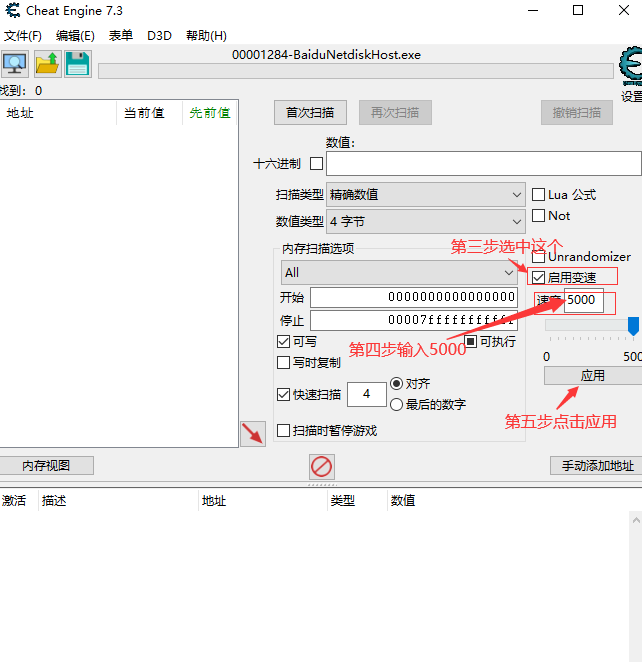Open the 帮助(H) menu
This screenshot has height=662, width=642.
pos(206,35)
